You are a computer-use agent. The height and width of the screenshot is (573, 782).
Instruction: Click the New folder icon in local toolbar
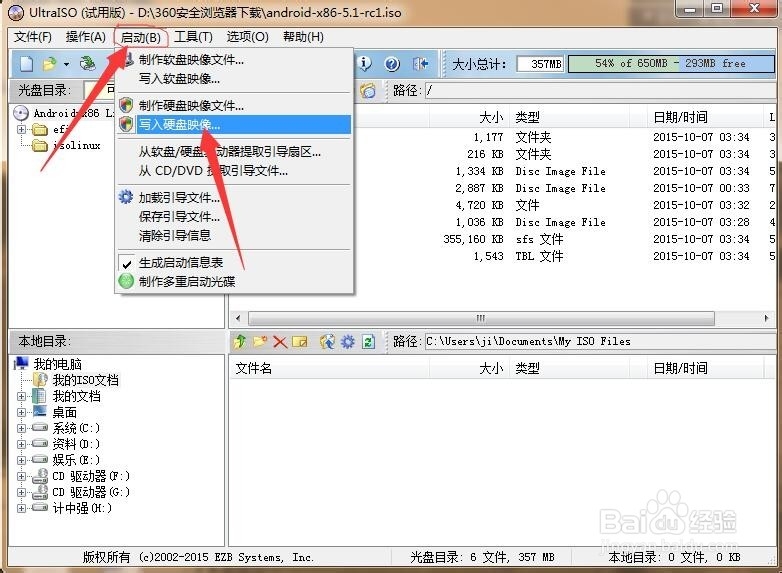tap(260, 342)
